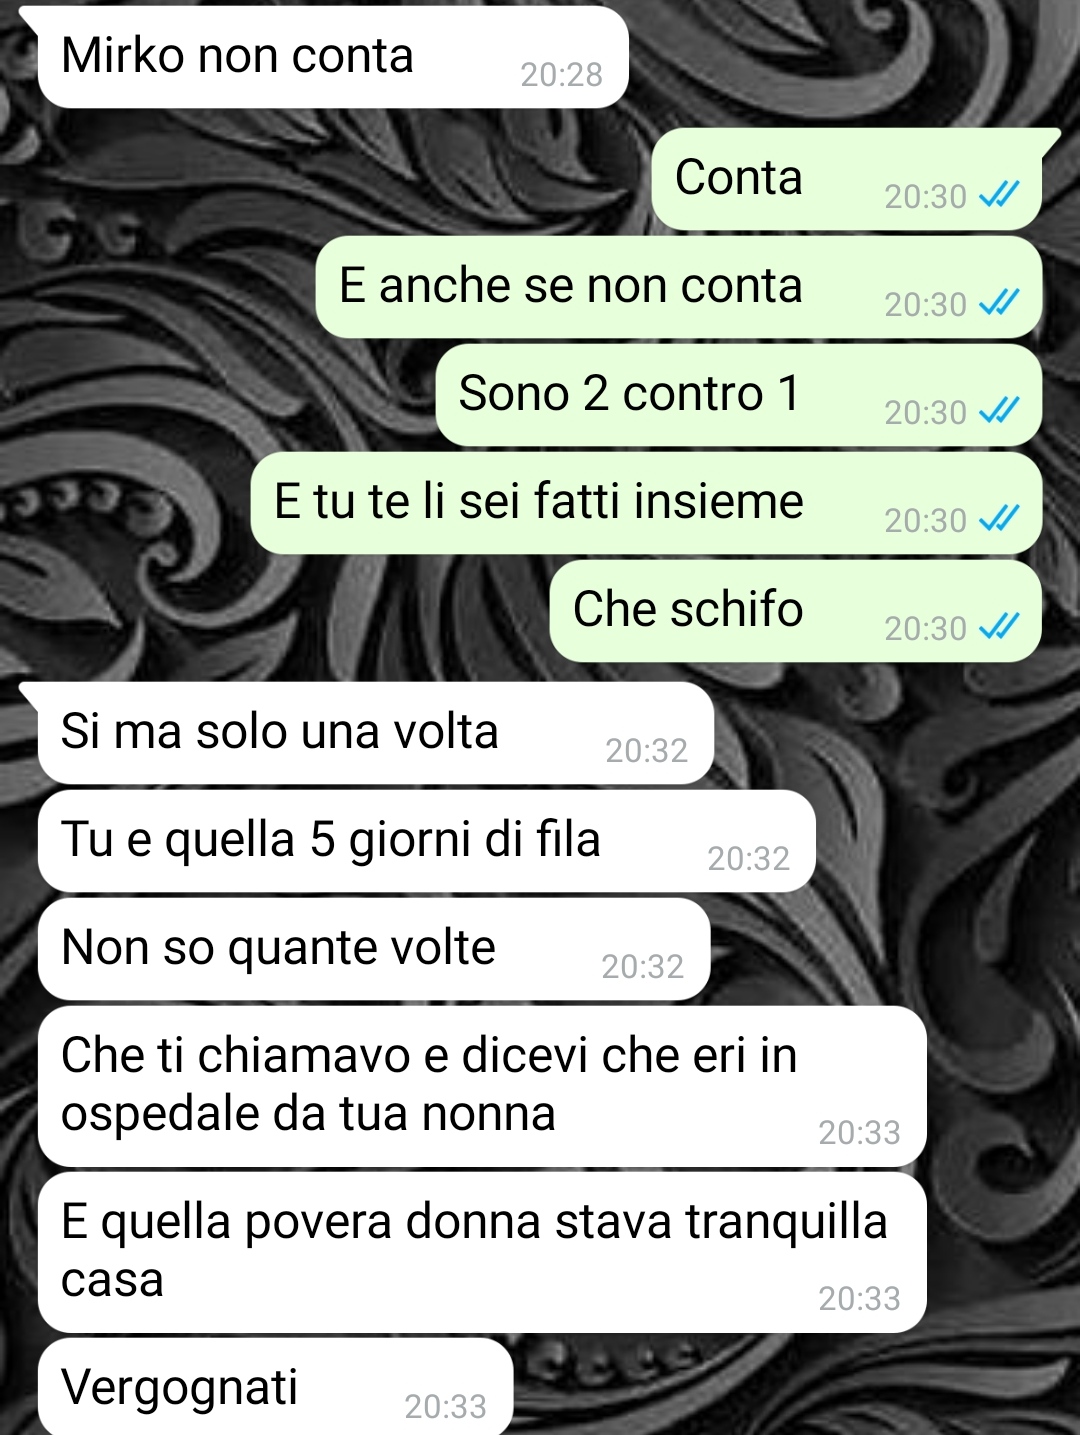The image size is (1080, 1435).
Task: Tap the 'Non so quante volte' message
Action: [x=374, y=950]
